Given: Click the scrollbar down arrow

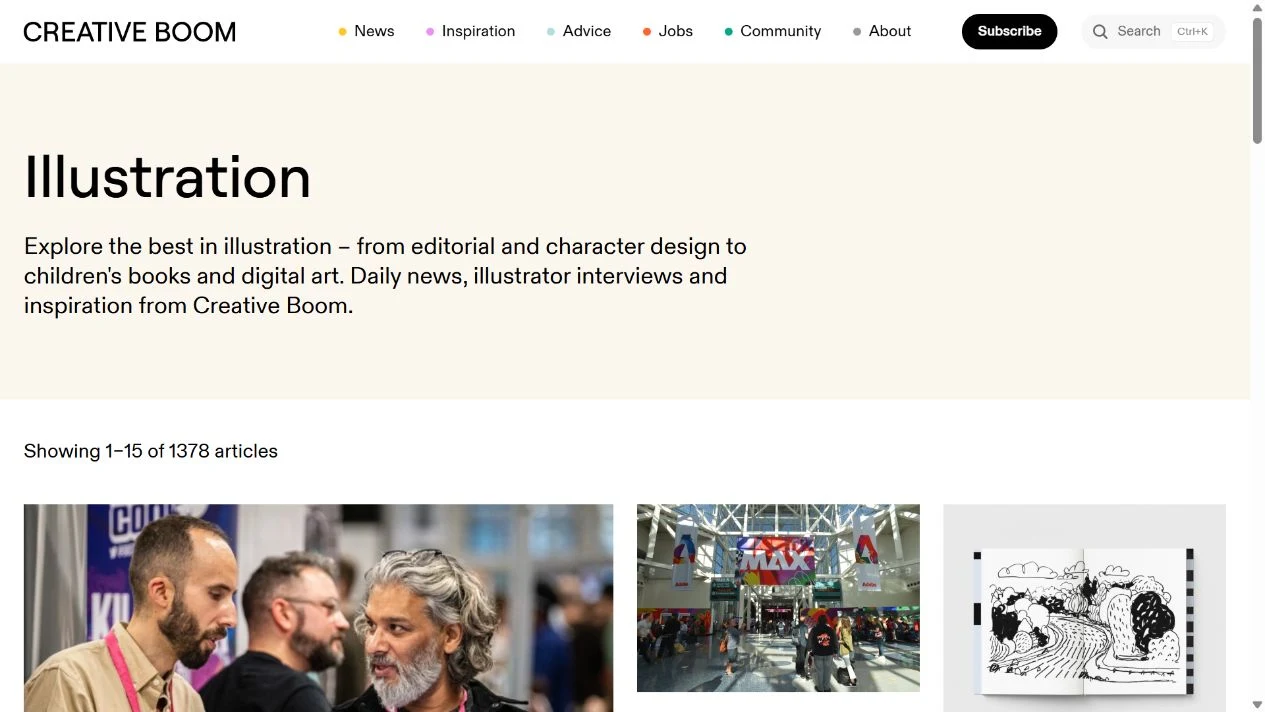Looking at the screenshot, I should [1257, 705].
